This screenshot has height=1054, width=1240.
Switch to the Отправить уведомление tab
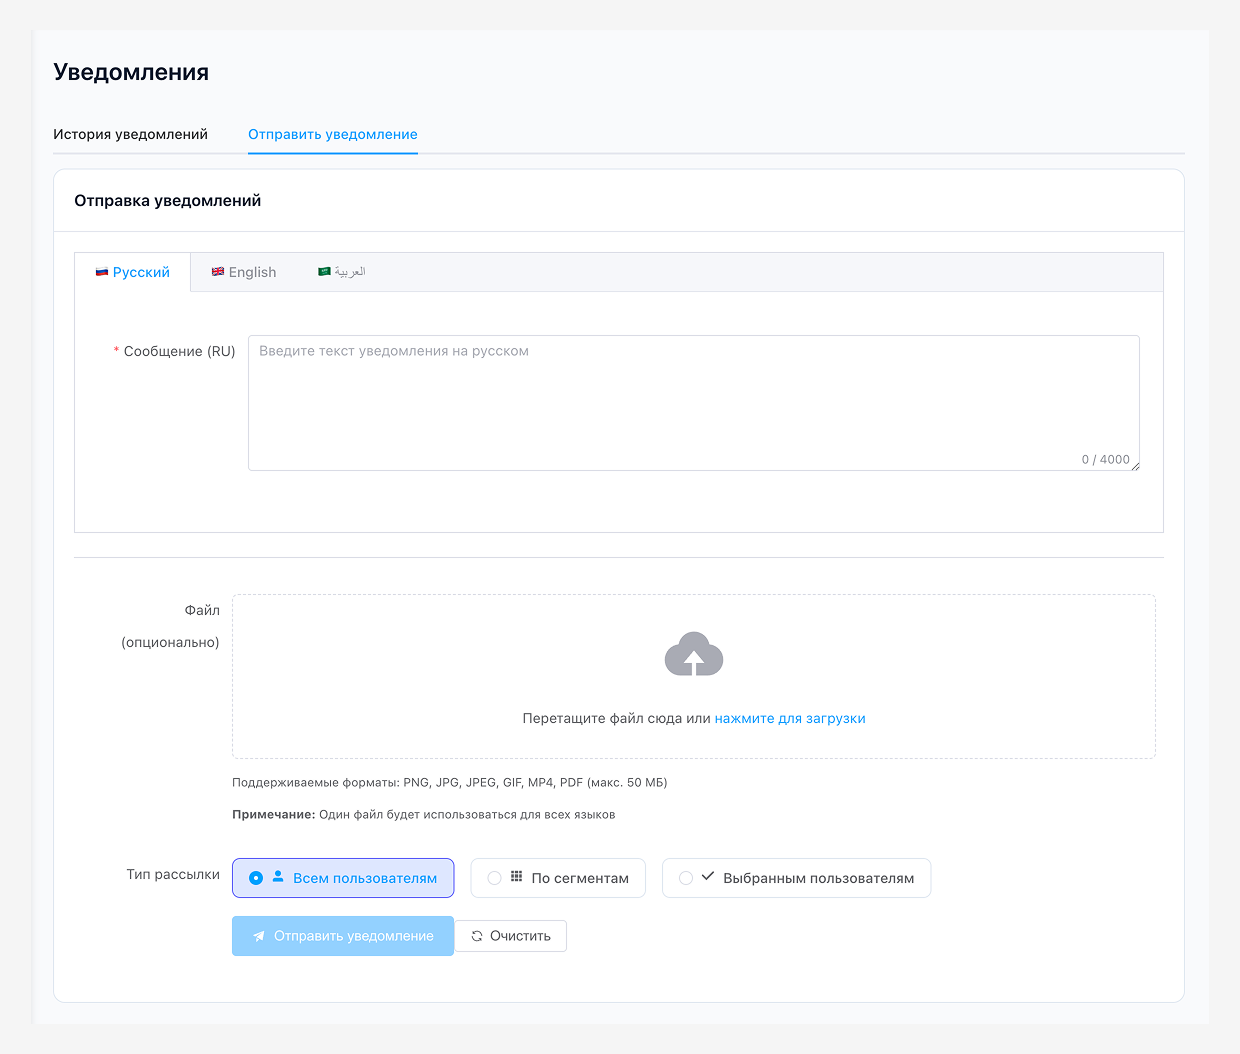coord(333,134)
